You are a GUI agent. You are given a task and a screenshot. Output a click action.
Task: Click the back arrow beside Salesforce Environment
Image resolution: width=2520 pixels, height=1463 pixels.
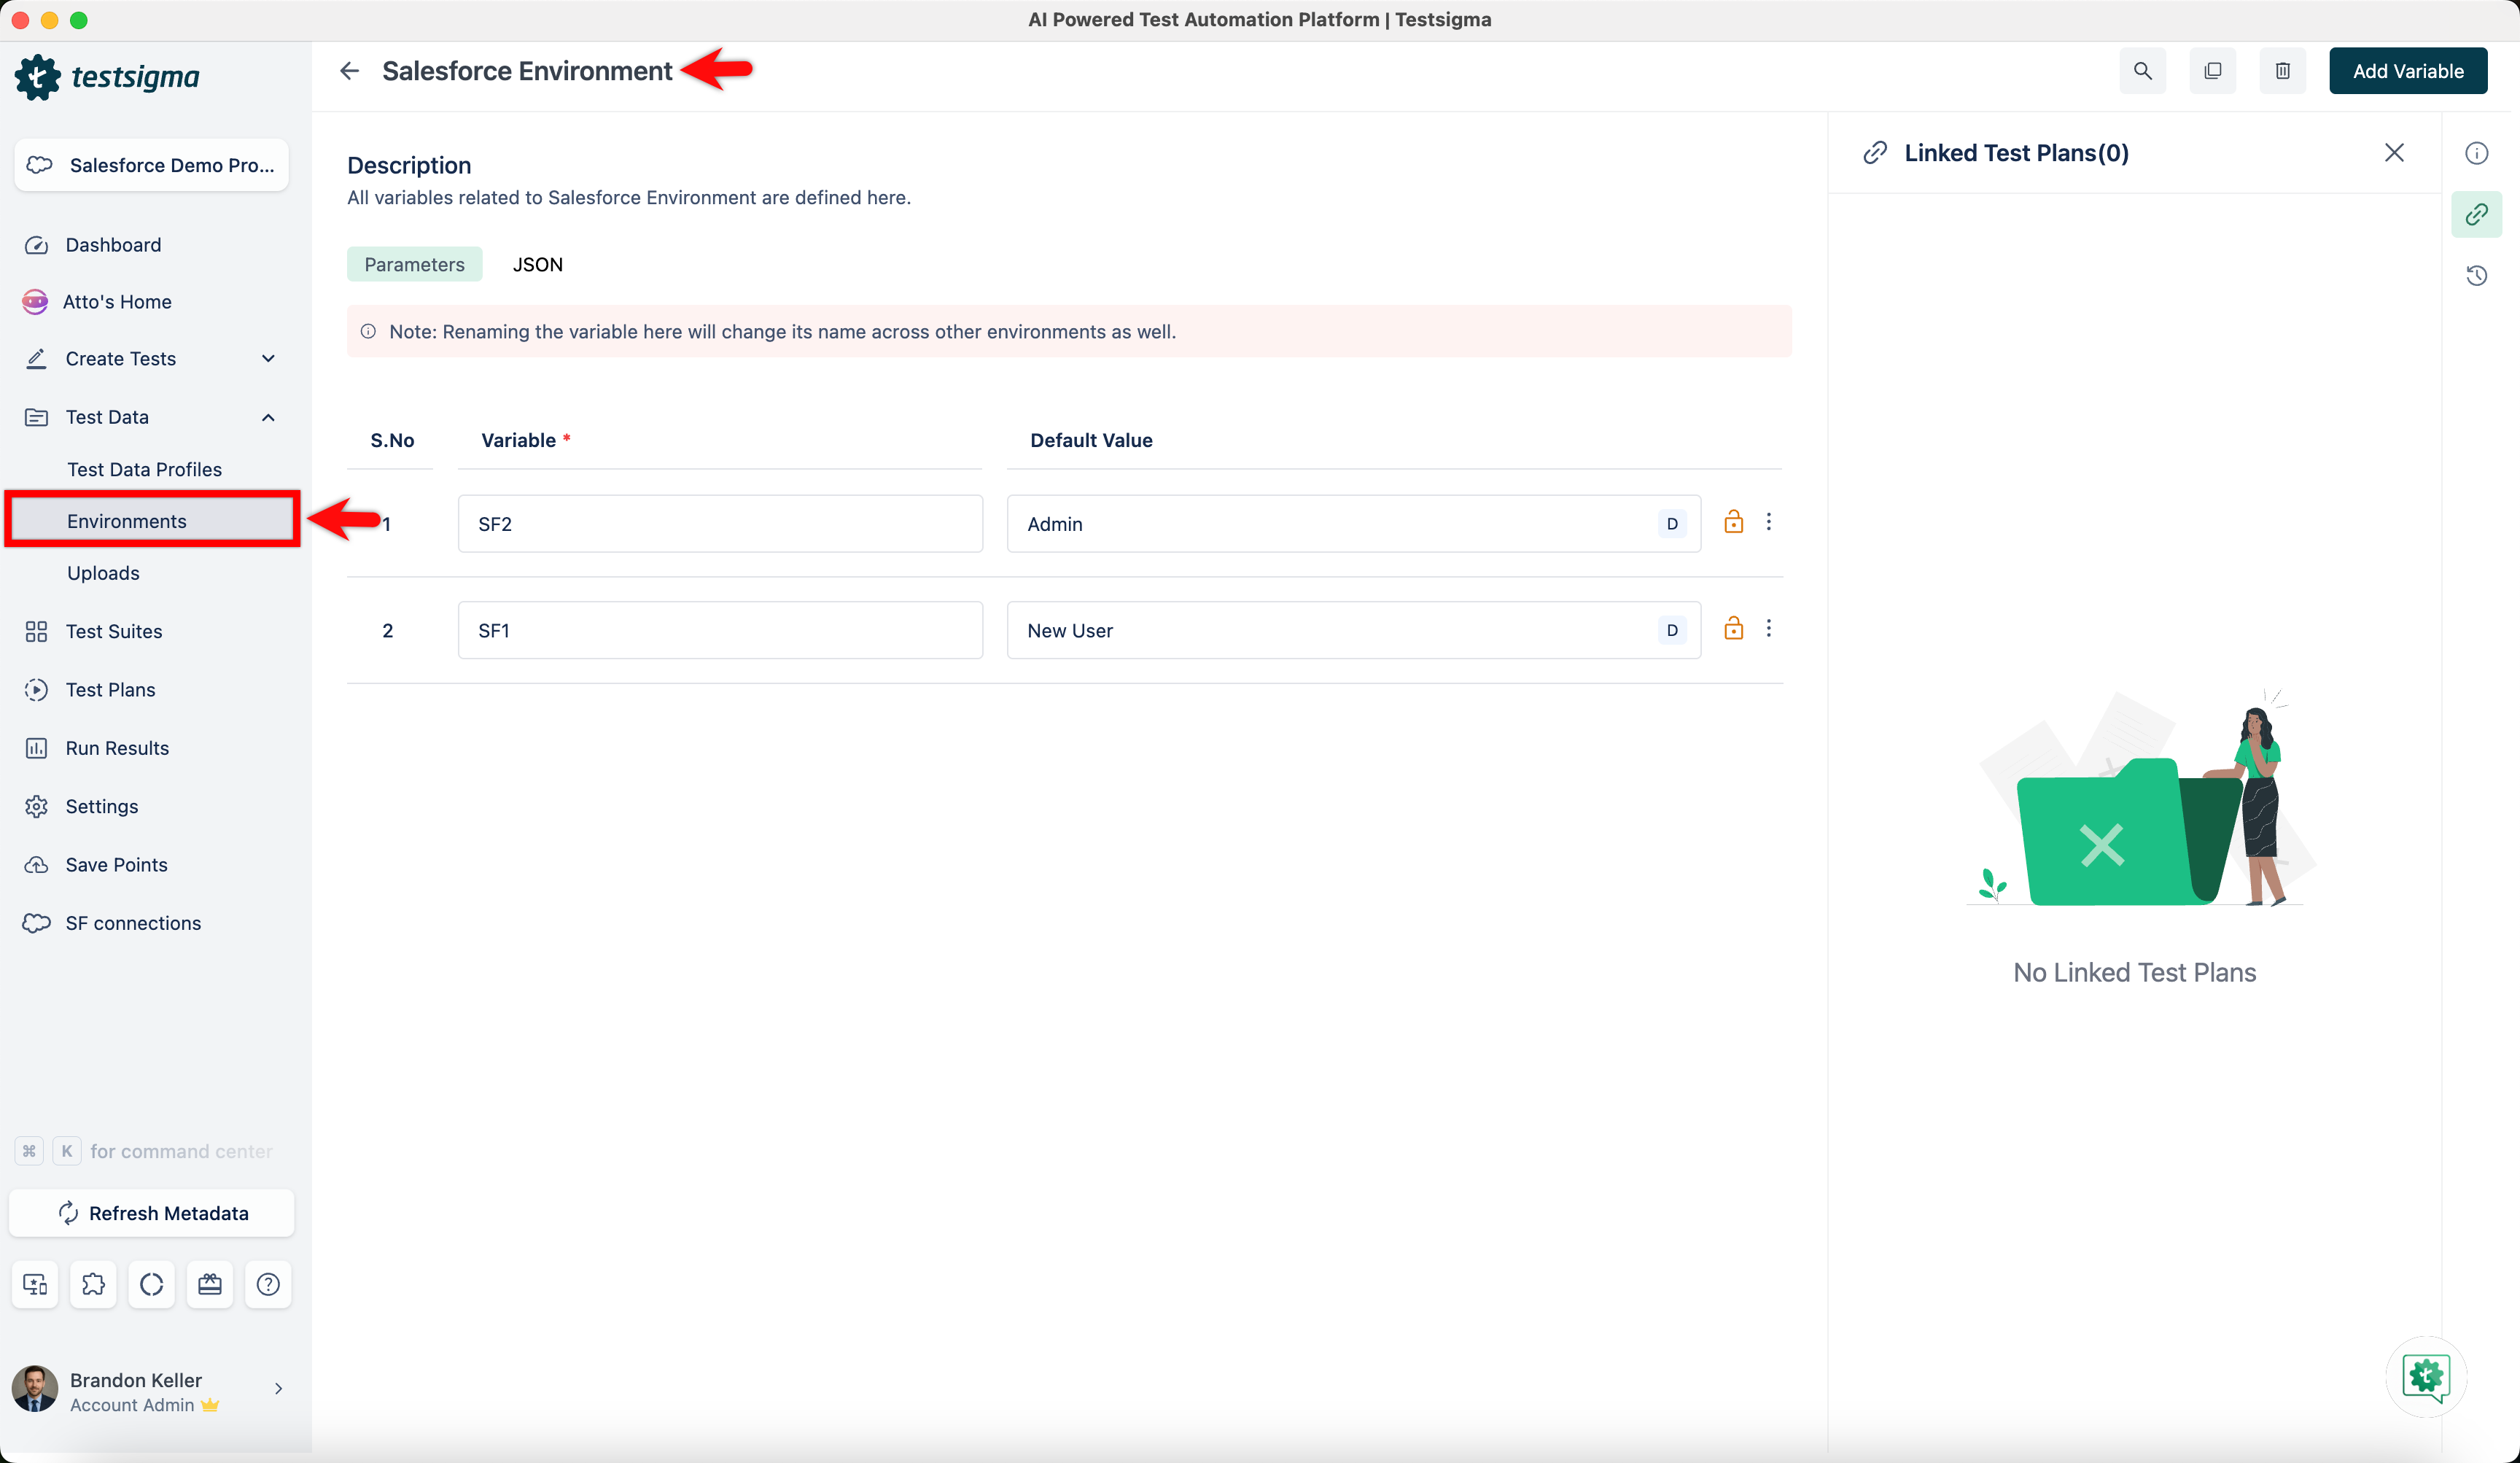[349, 71]
